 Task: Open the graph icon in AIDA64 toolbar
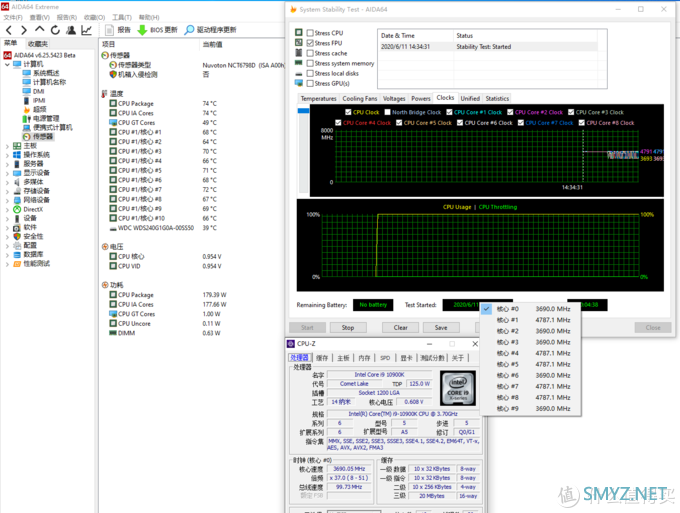(86, 30)
